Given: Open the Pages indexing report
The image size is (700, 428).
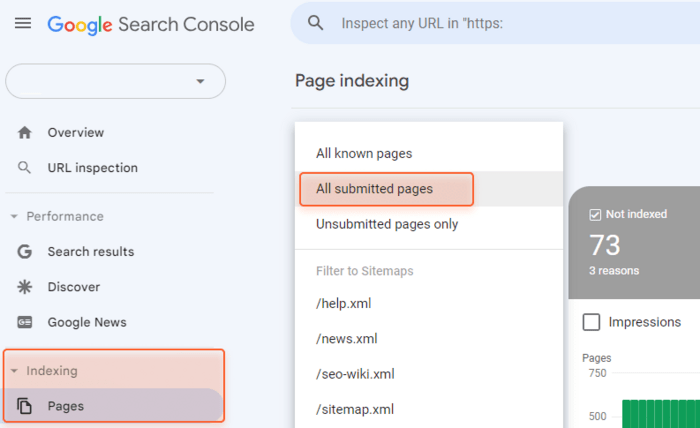Looking at the screenshot, I should click(x=114, y=406).
